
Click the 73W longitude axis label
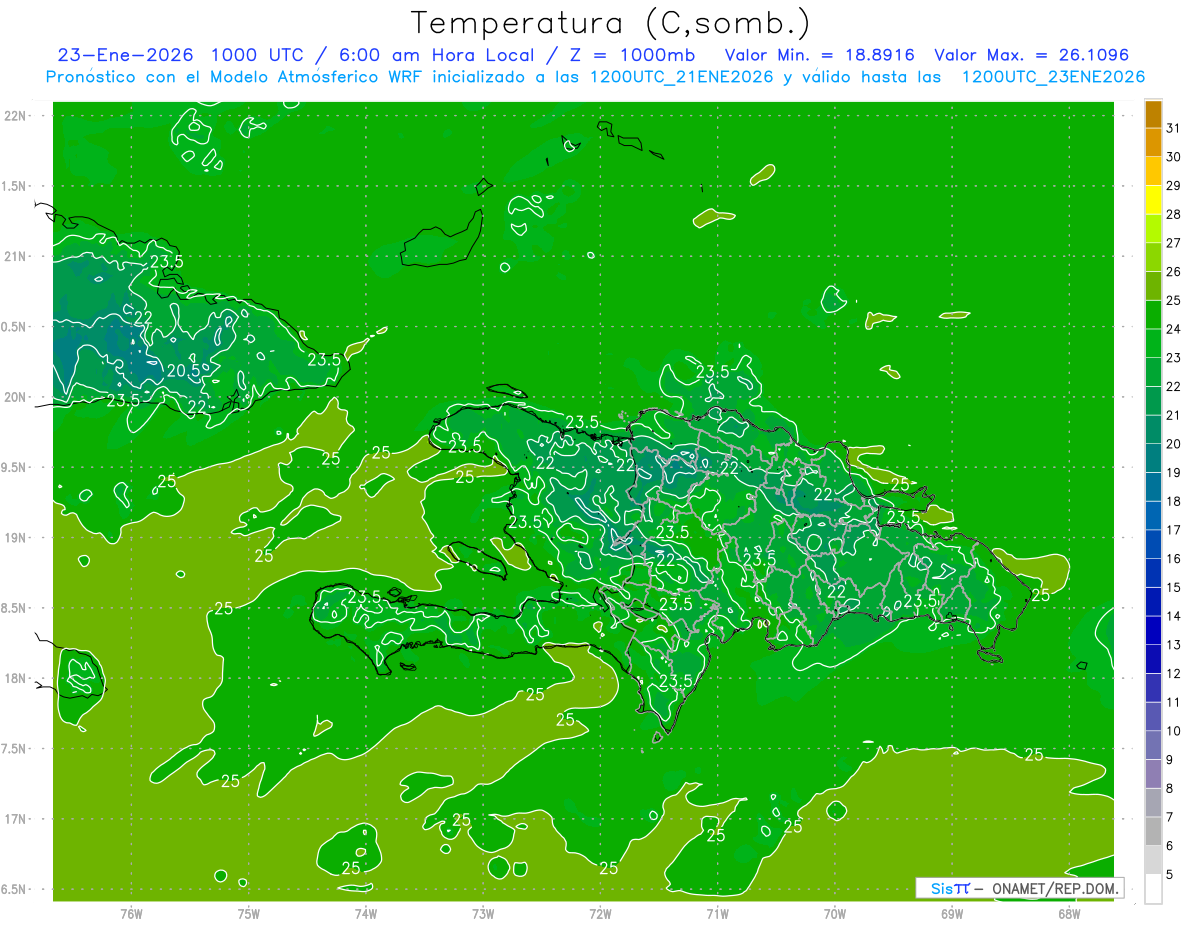coord(483,913)
